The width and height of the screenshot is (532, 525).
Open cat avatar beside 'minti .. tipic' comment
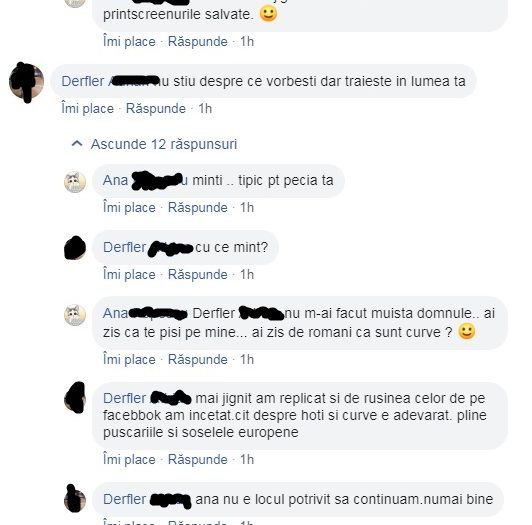(x=75, y=182)
